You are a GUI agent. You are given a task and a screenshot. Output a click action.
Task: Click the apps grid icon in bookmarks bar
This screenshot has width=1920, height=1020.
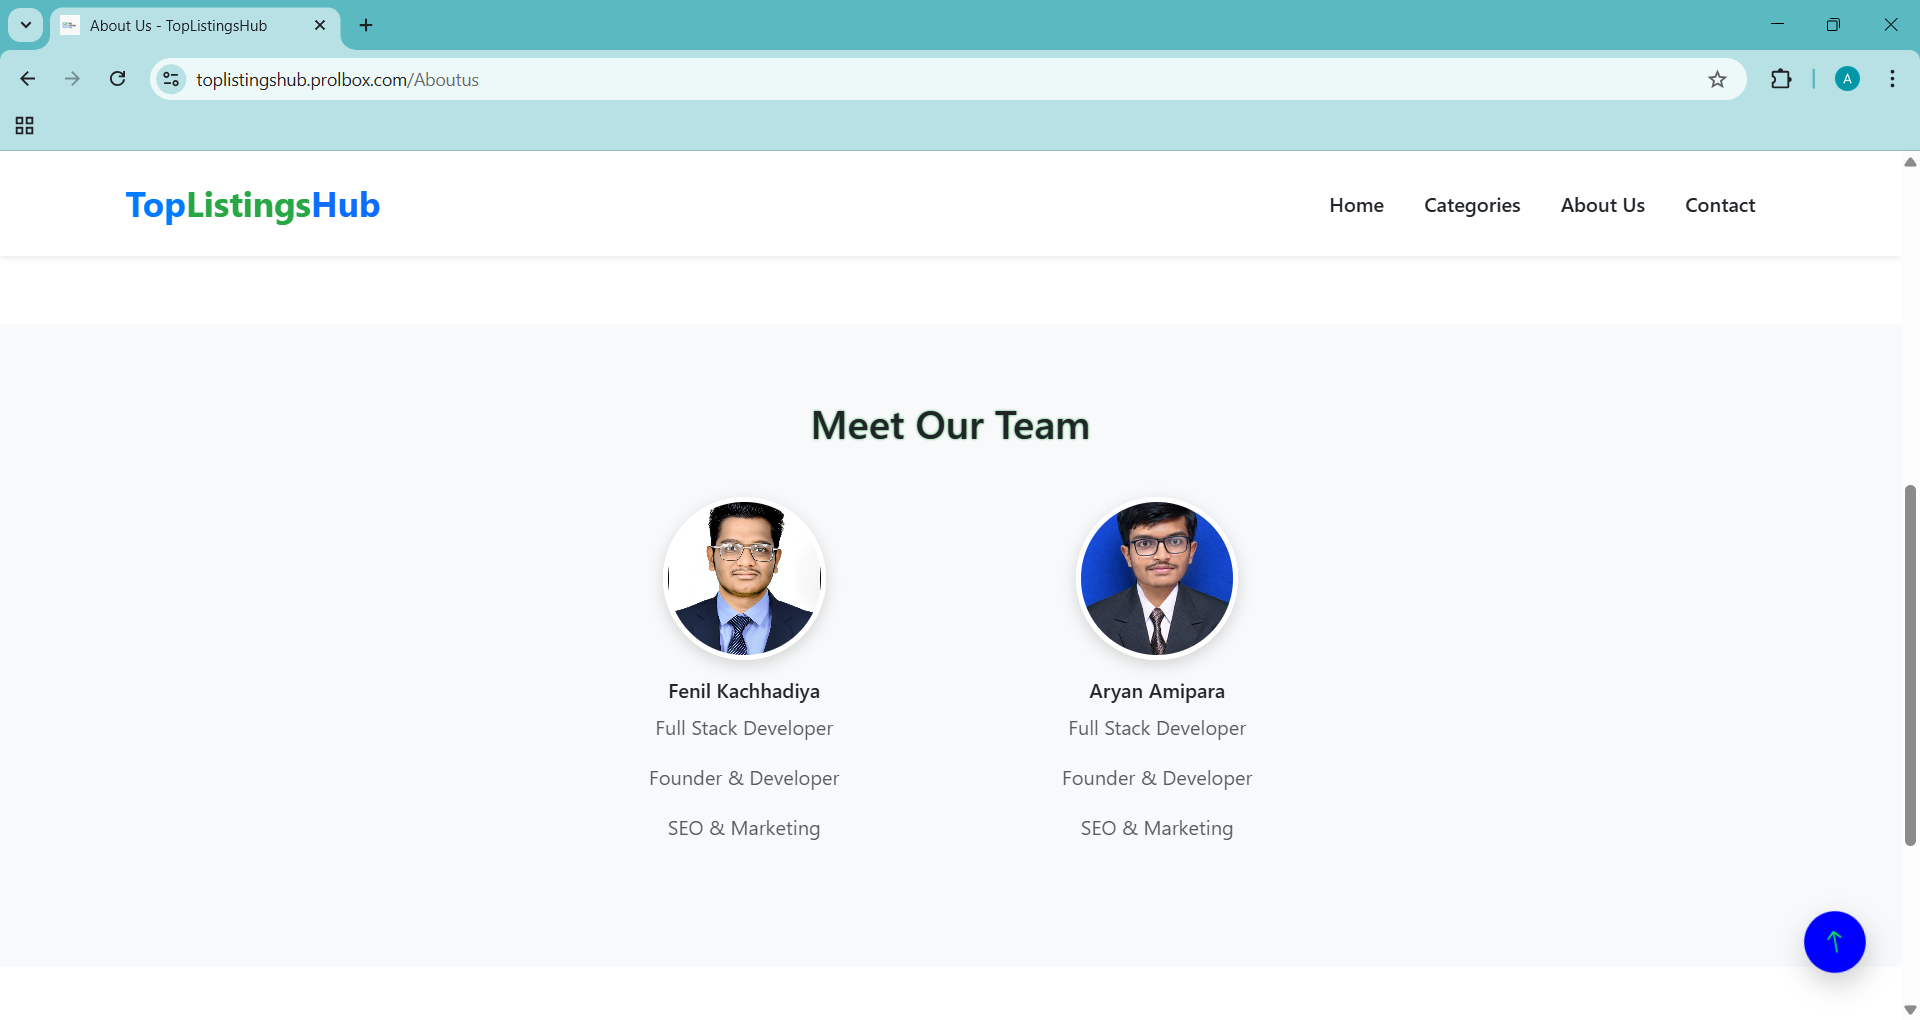click(25, 126)
